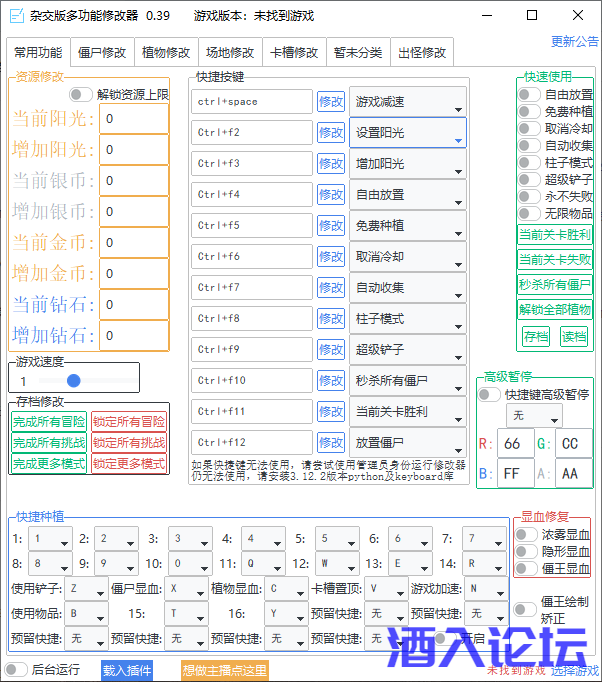
Task: Open quick-plant slot 1 key dropdown
Action: (50, 539)
